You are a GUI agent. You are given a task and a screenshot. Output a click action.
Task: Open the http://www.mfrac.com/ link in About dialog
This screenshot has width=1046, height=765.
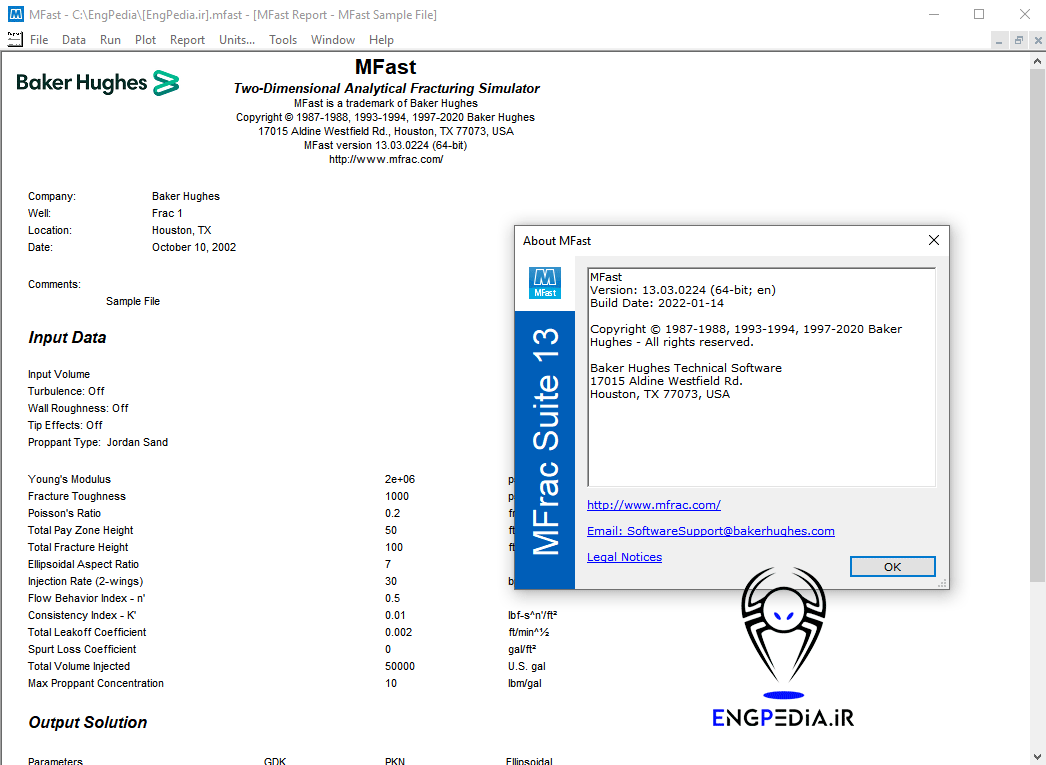pos(653,505)
